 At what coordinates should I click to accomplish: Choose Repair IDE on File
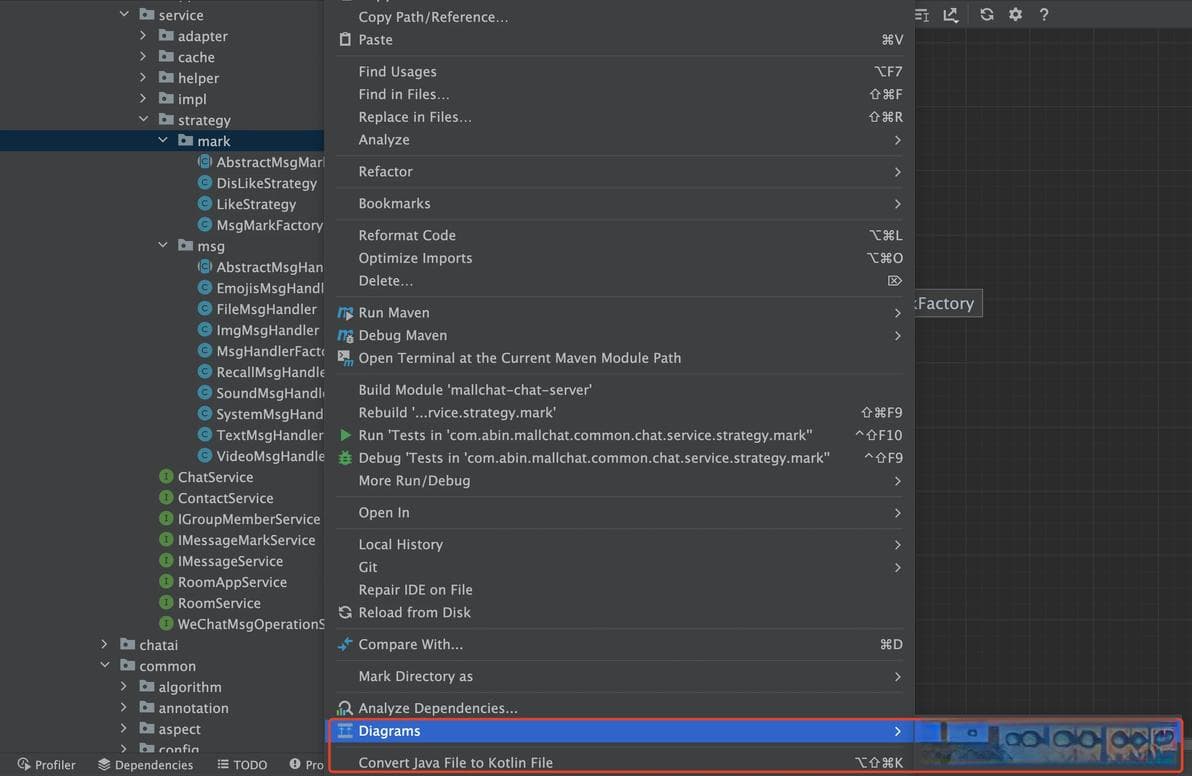[x=620, y=590]
